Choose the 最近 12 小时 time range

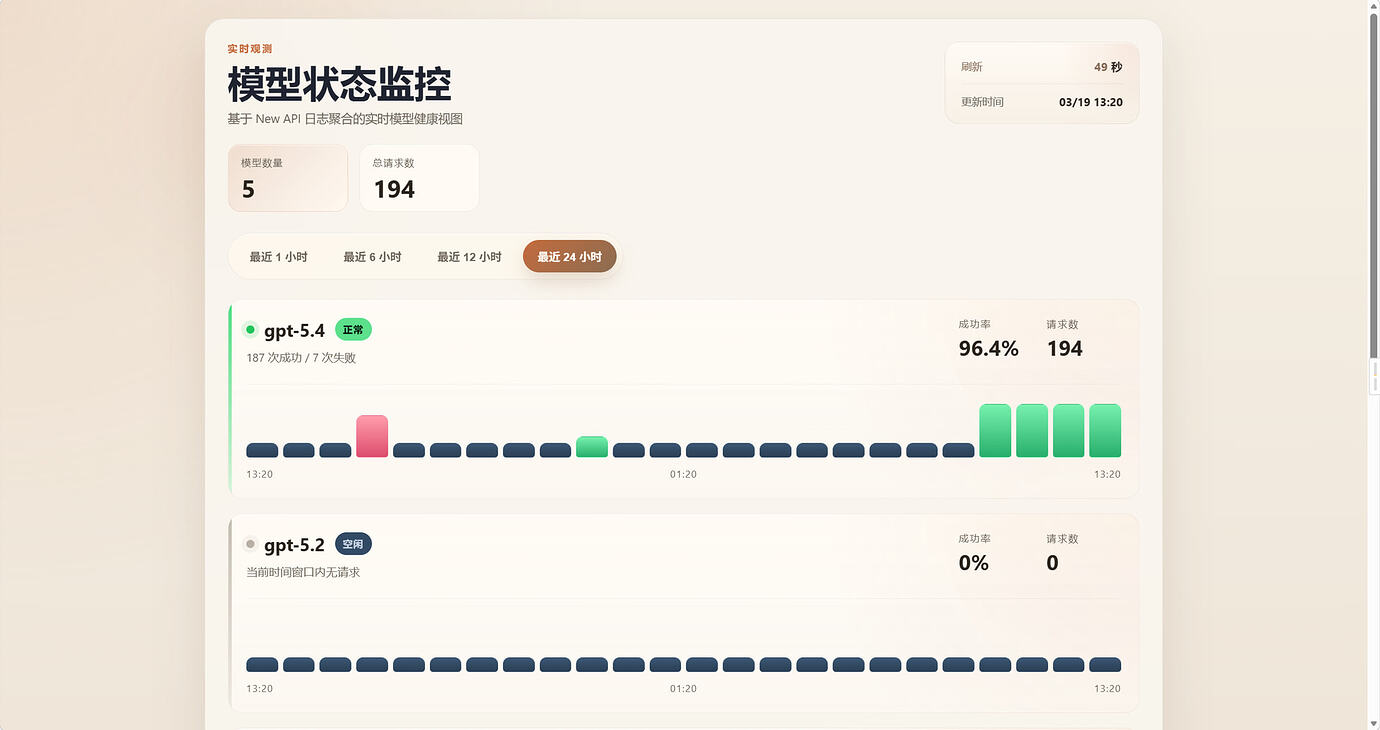pos(469,257)
